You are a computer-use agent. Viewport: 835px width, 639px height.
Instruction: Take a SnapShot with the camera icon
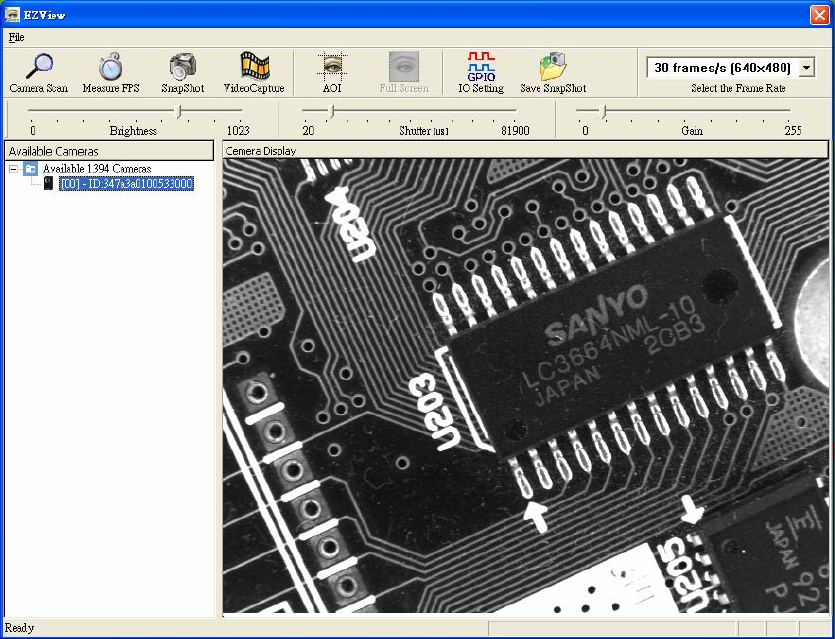pyautogui.click(x=182, y=67)
